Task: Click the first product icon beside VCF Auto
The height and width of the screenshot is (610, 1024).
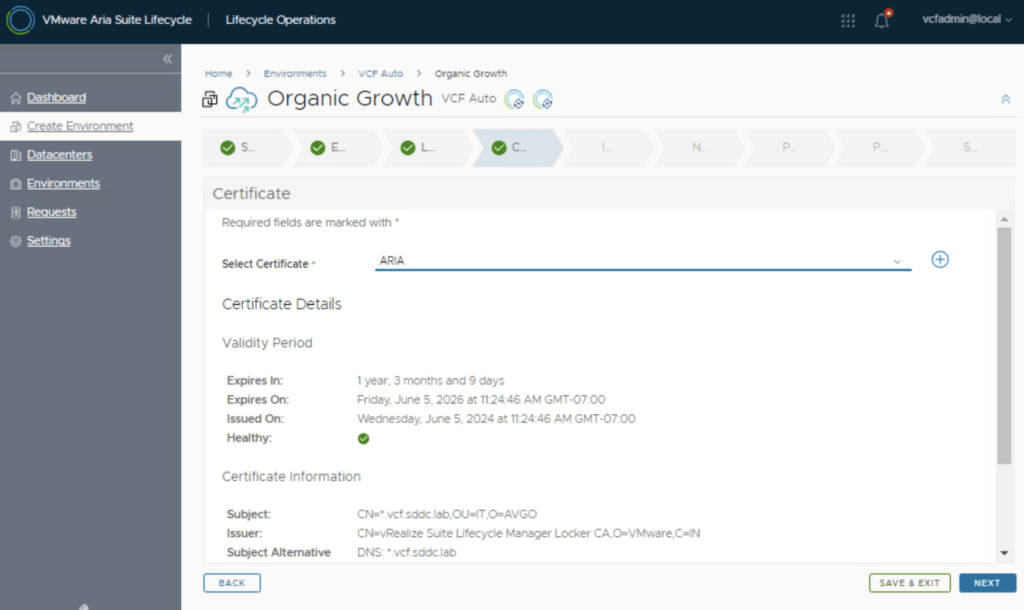Action: pos(514,99)
